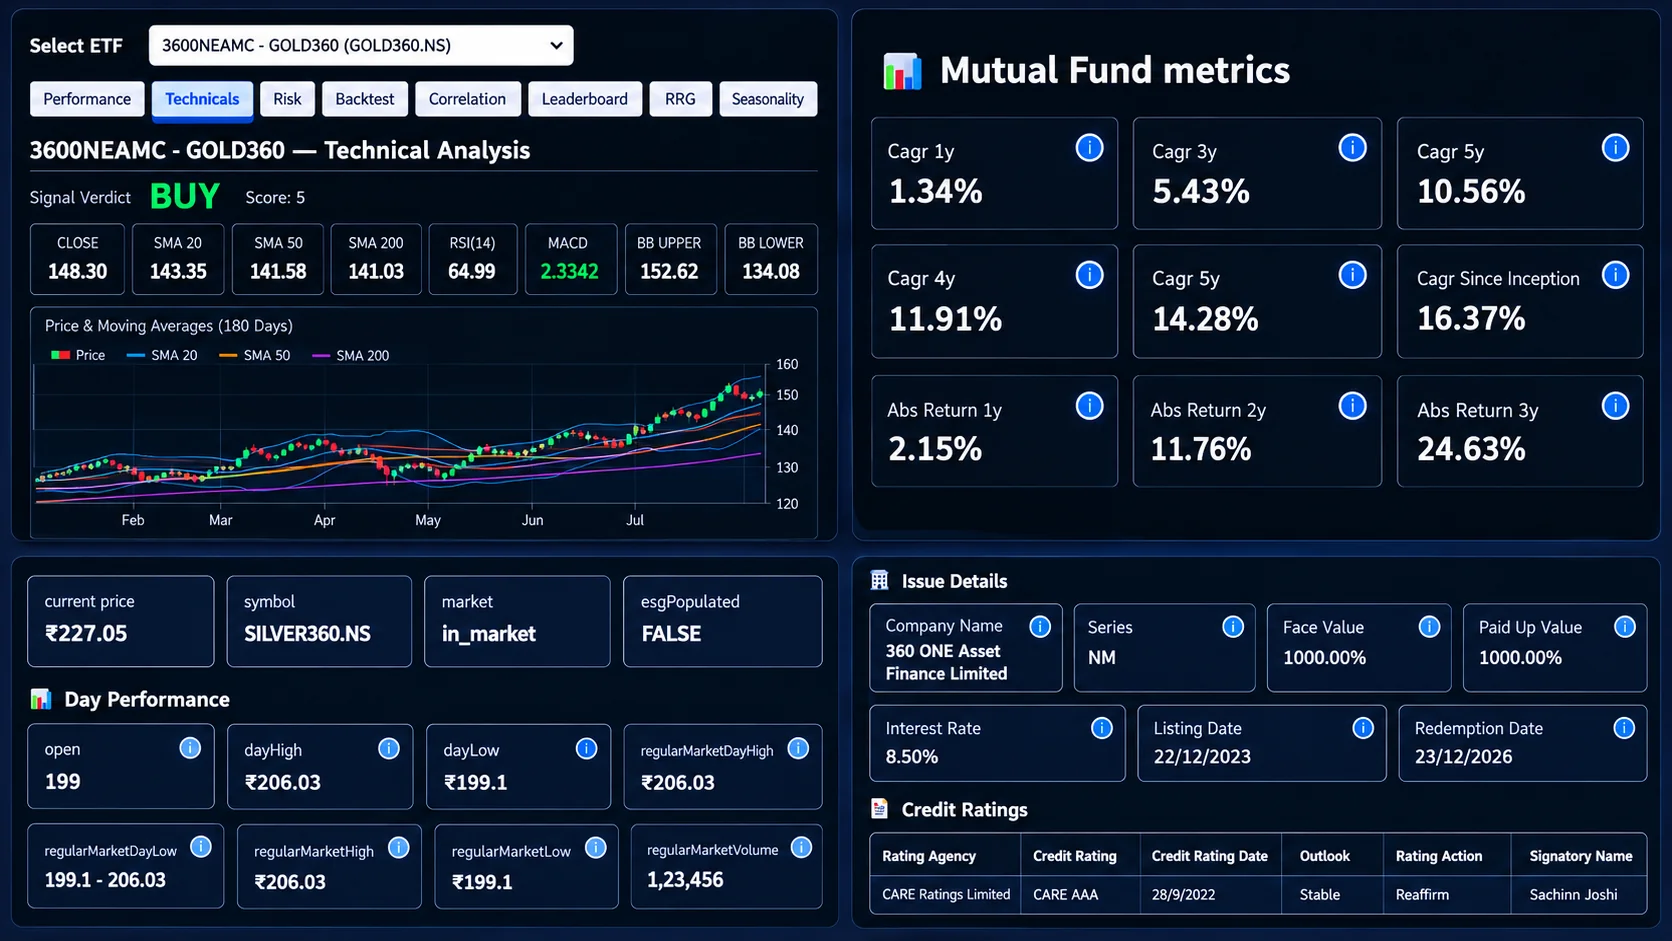Show Interest Rate info tooltip icon
The width and height of the screenshot is (1672, 941).
tap(1101, 728)
